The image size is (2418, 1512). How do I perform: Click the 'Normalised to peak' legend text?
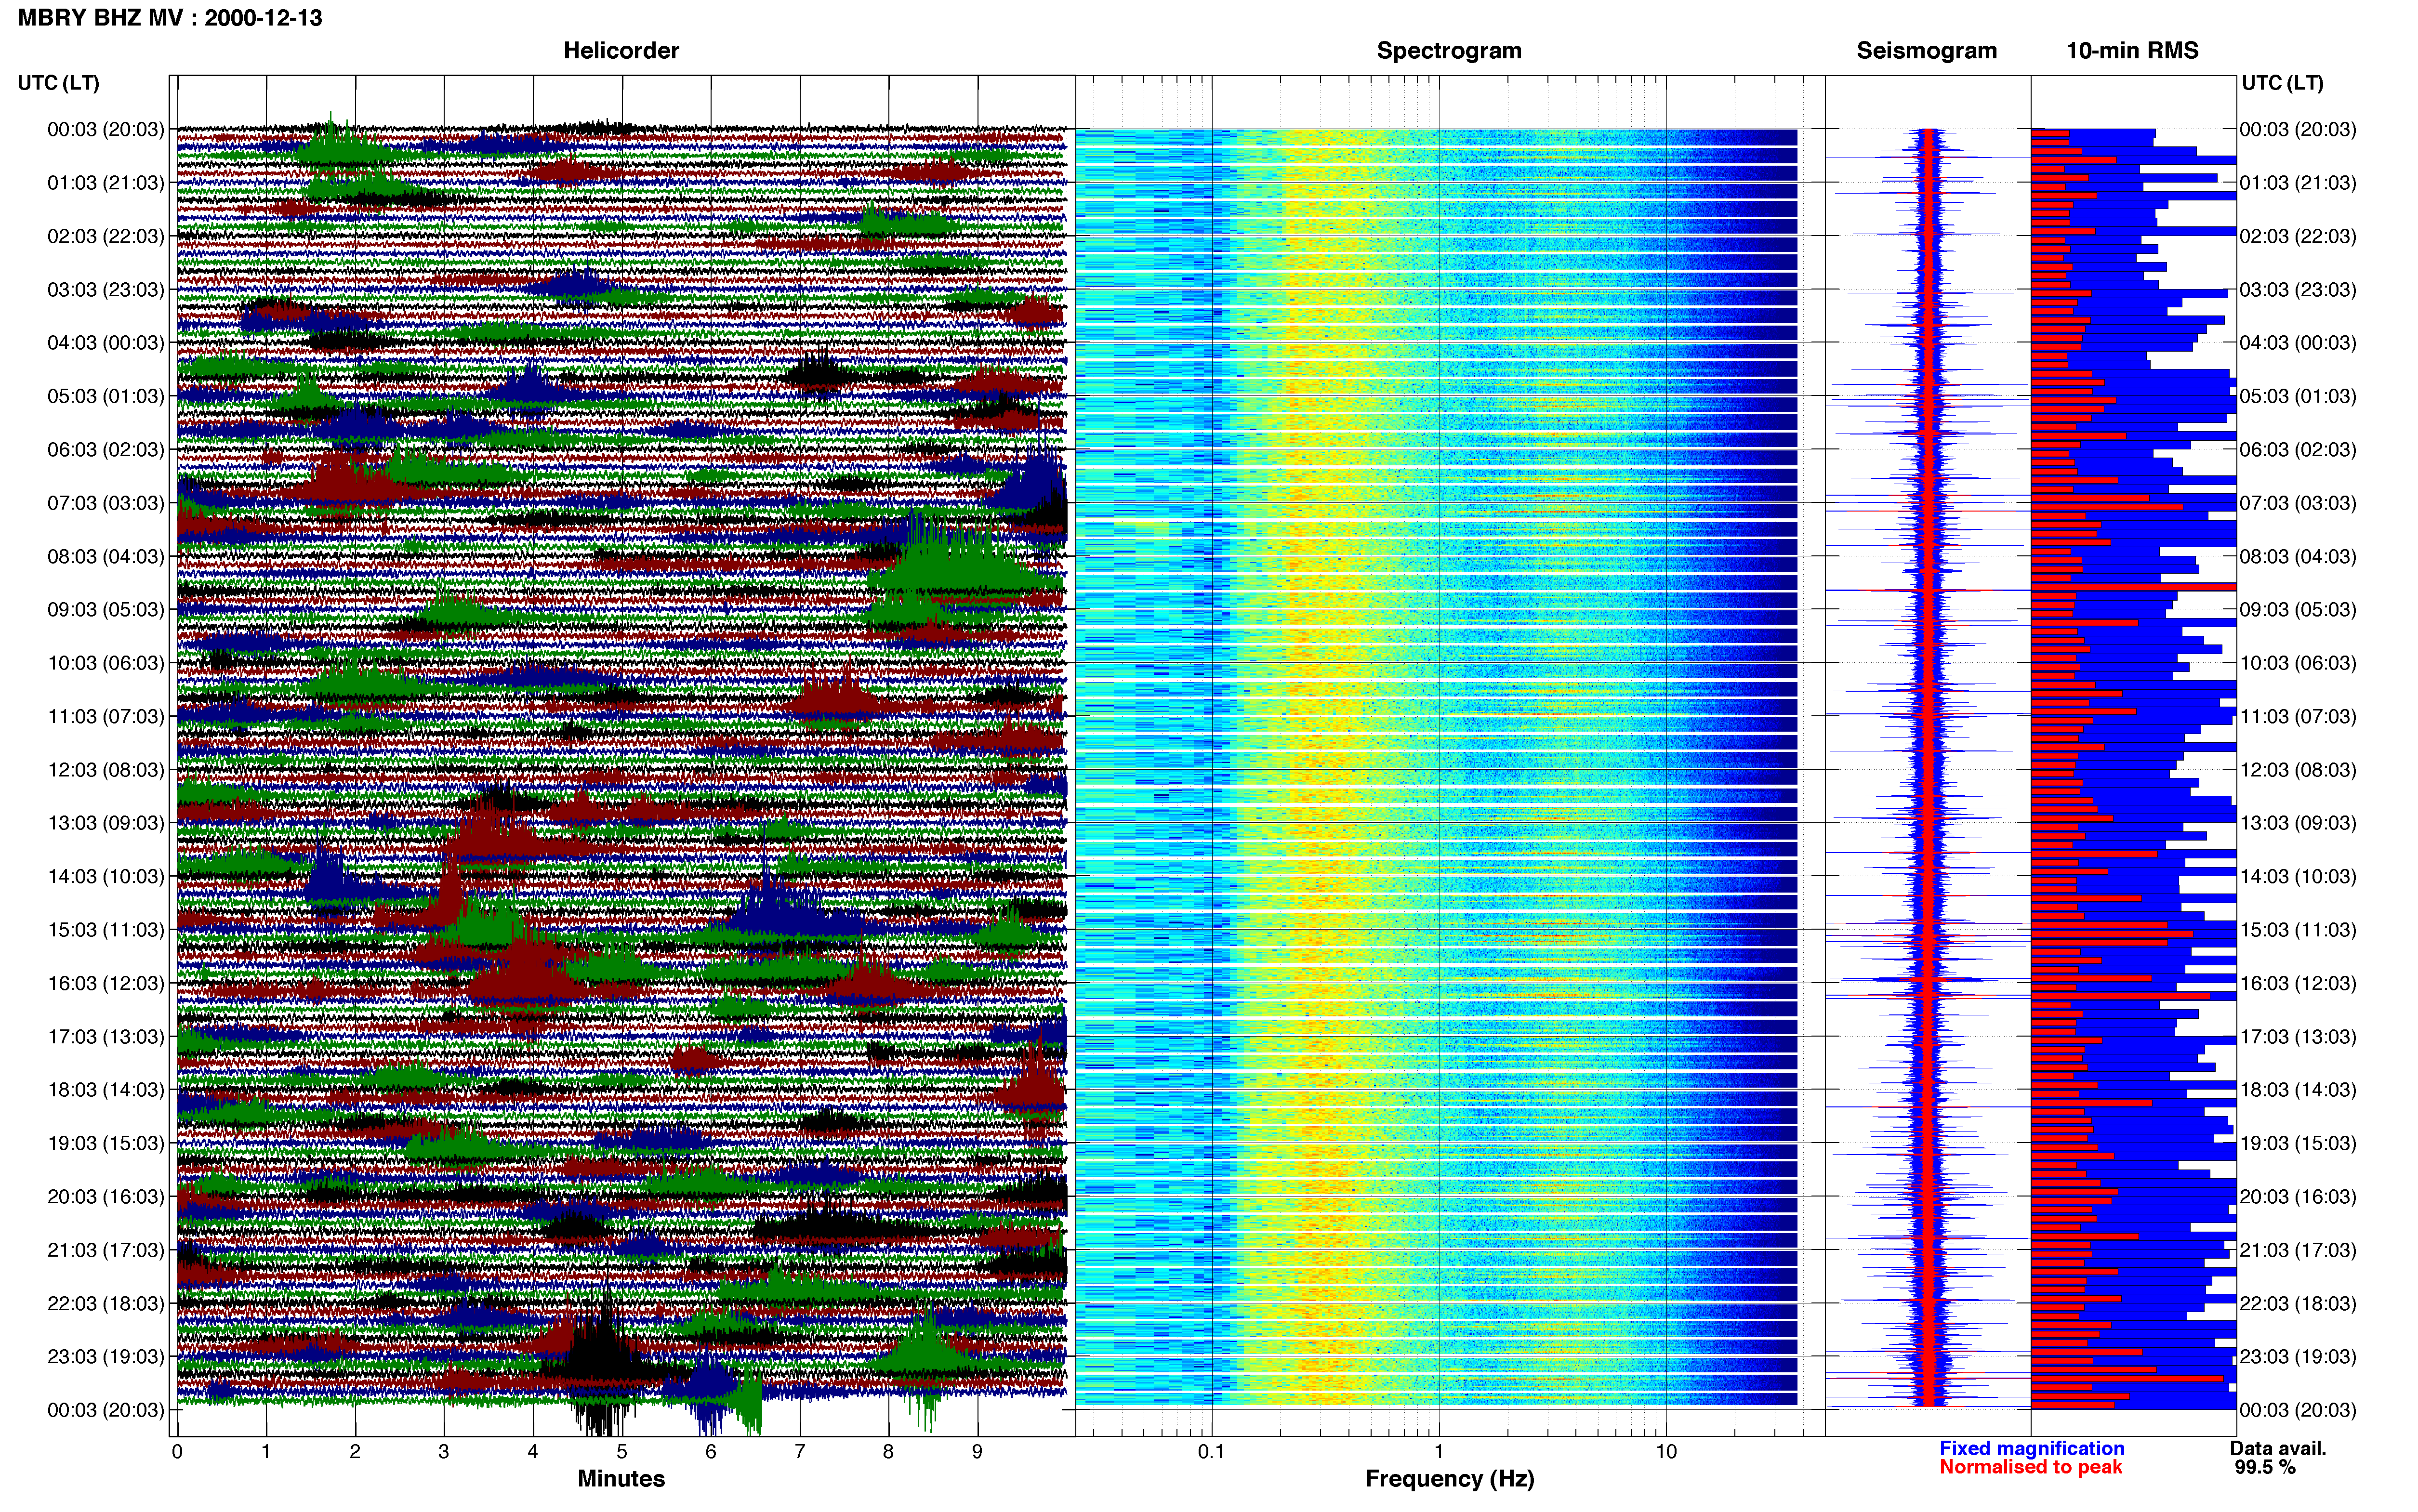coord(2030,1467)
